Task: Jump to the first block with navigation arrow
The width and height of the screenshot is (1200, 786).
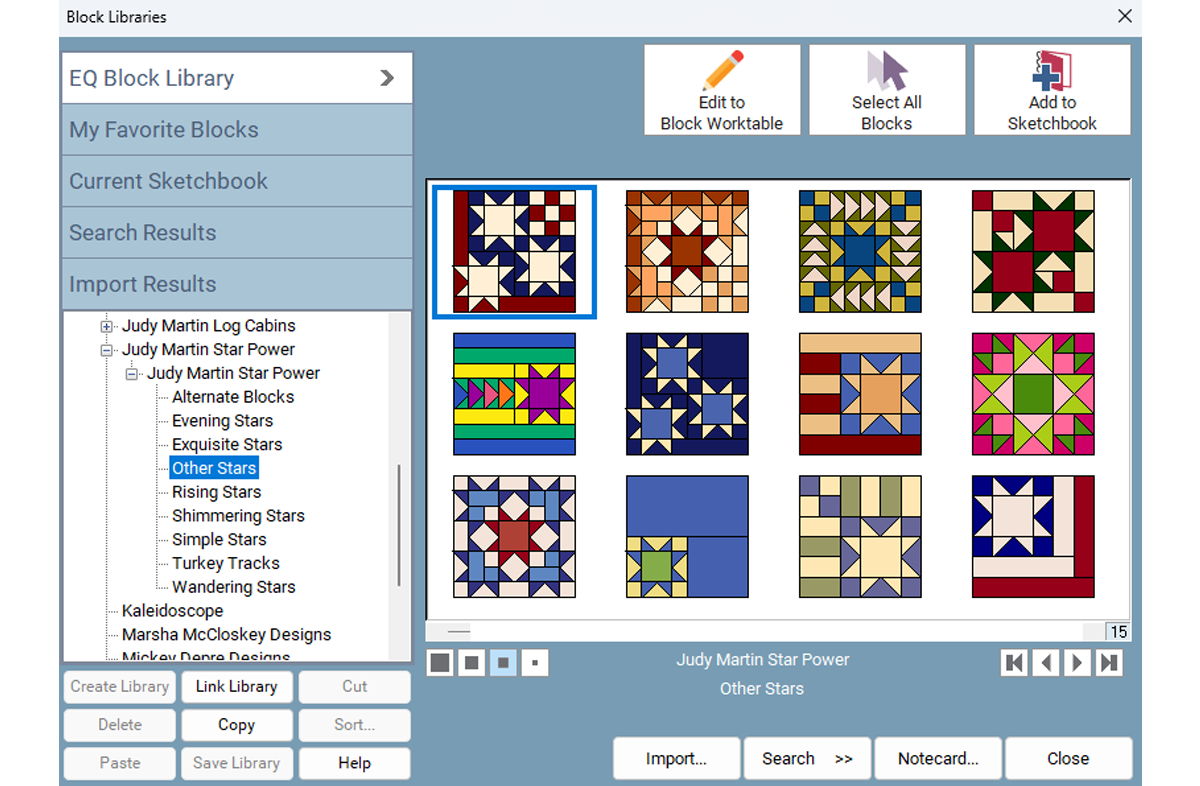Action: pyautogui.click(x=1014, y=663)
